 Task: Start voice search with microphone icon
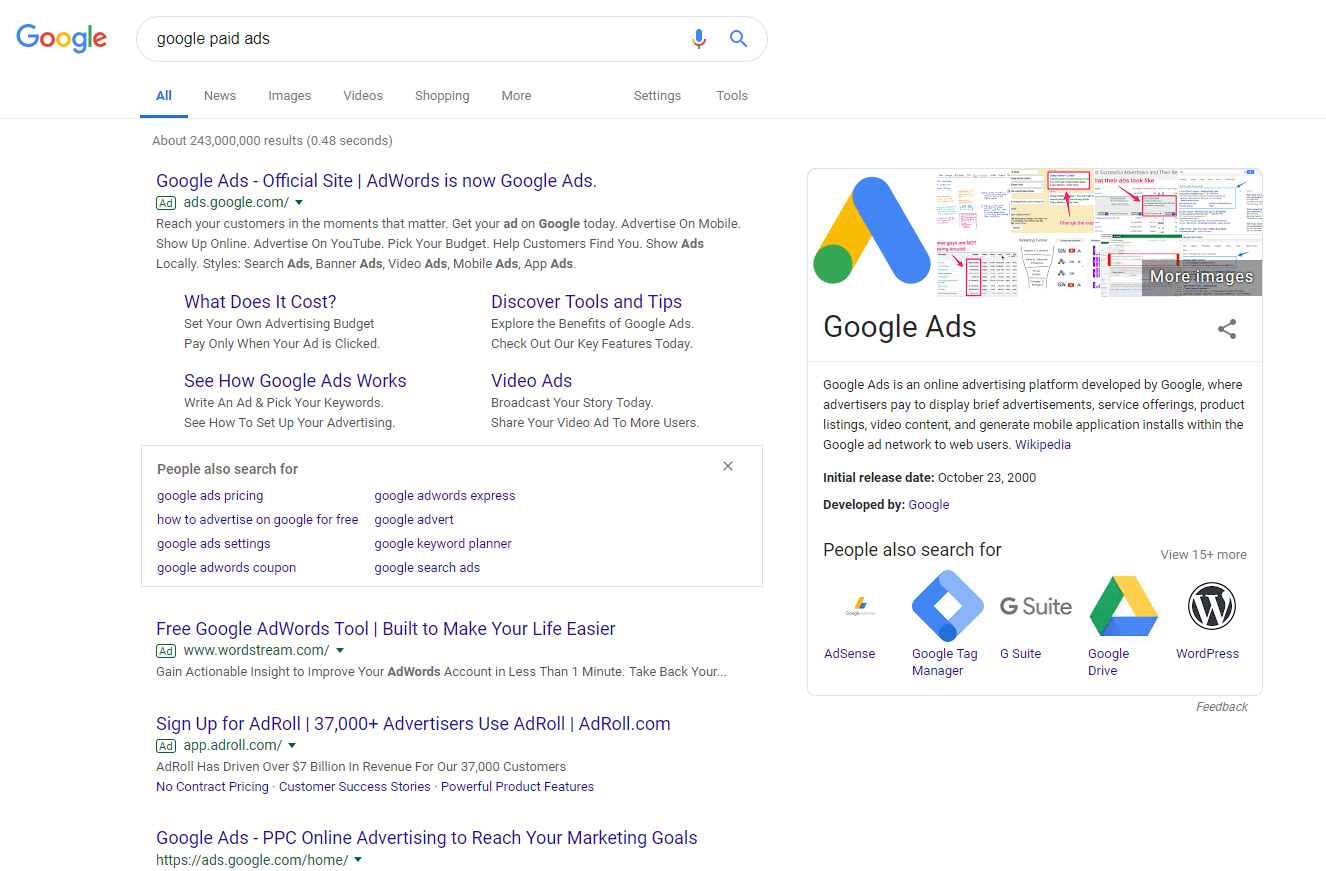[x=699, y=39]
